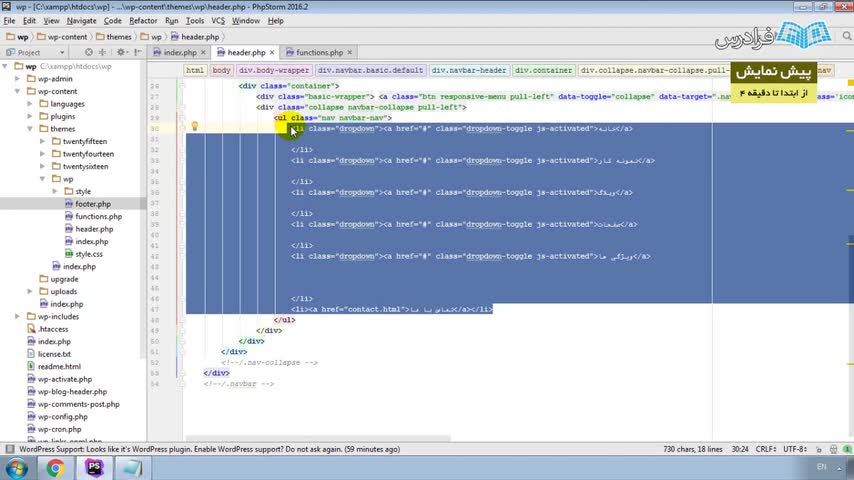Click the scroll-from-source target icon in Project panel
Image resolution: width=854 pixels, height=480 pixels.
click(89, 52)
